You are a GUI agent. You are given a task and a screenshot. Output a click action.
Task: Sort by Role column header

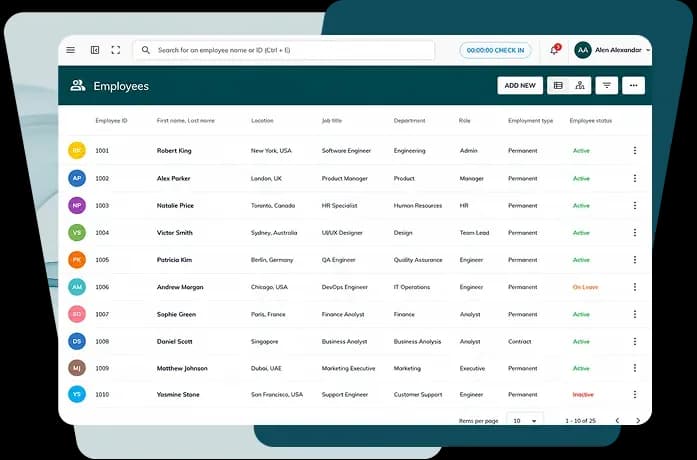pos(465,120)
